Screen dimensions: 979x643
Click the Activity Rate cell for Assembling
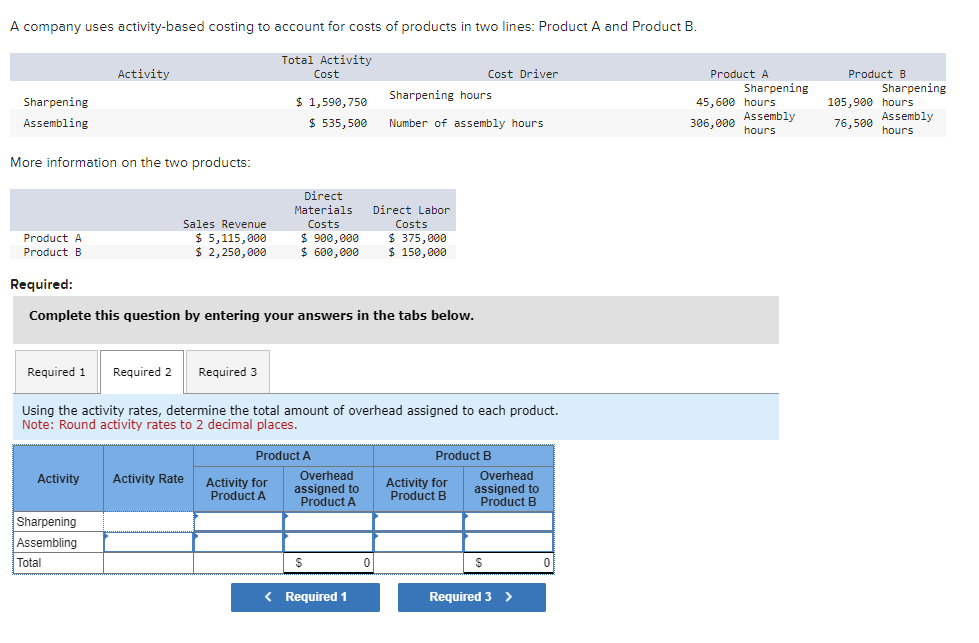(147, 542)
